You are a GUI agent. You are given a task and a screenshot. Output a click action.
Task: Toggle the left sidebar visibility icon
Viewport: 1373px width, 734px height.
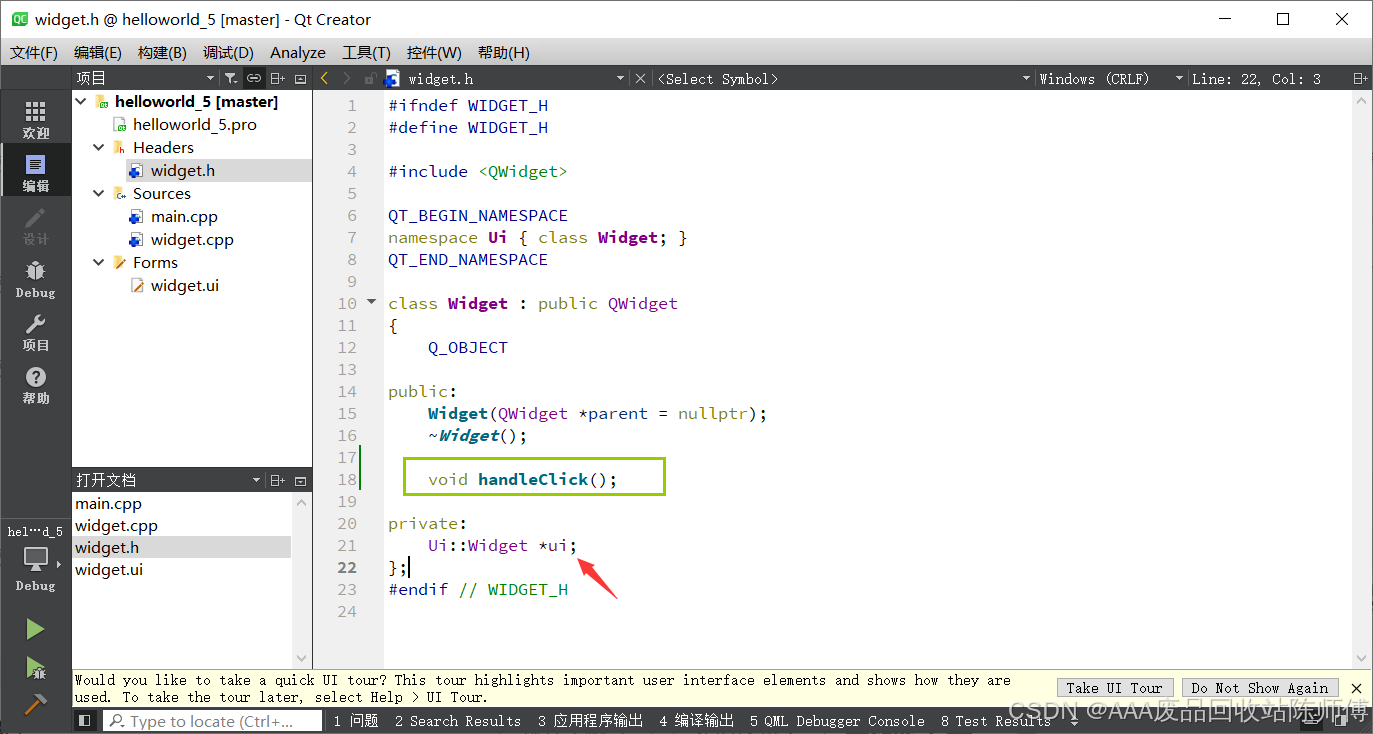[85, 720]
